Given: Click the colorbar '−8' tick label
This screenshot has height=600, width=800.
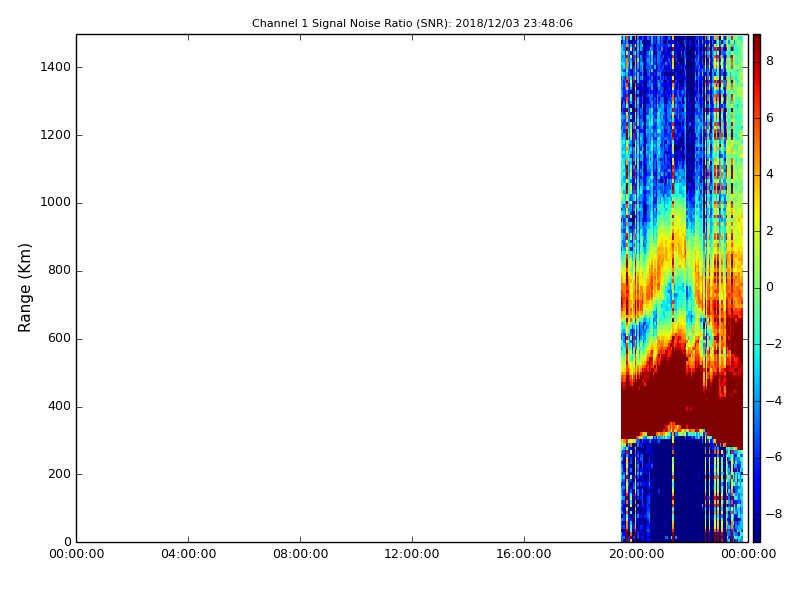Looking at the screenshot, I should click(x=773, y=514).
